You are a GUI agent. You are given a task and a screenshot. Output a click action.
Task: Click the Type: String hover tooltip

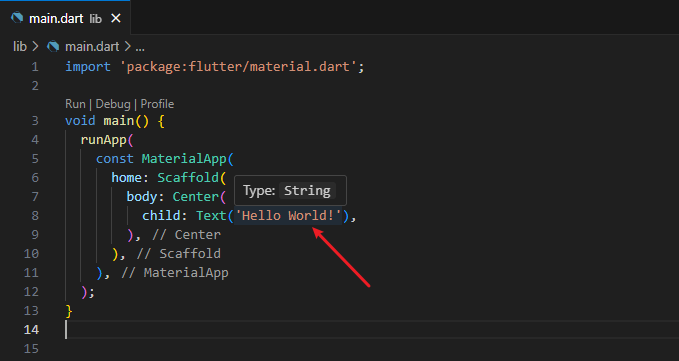click(x=290, y=190)
